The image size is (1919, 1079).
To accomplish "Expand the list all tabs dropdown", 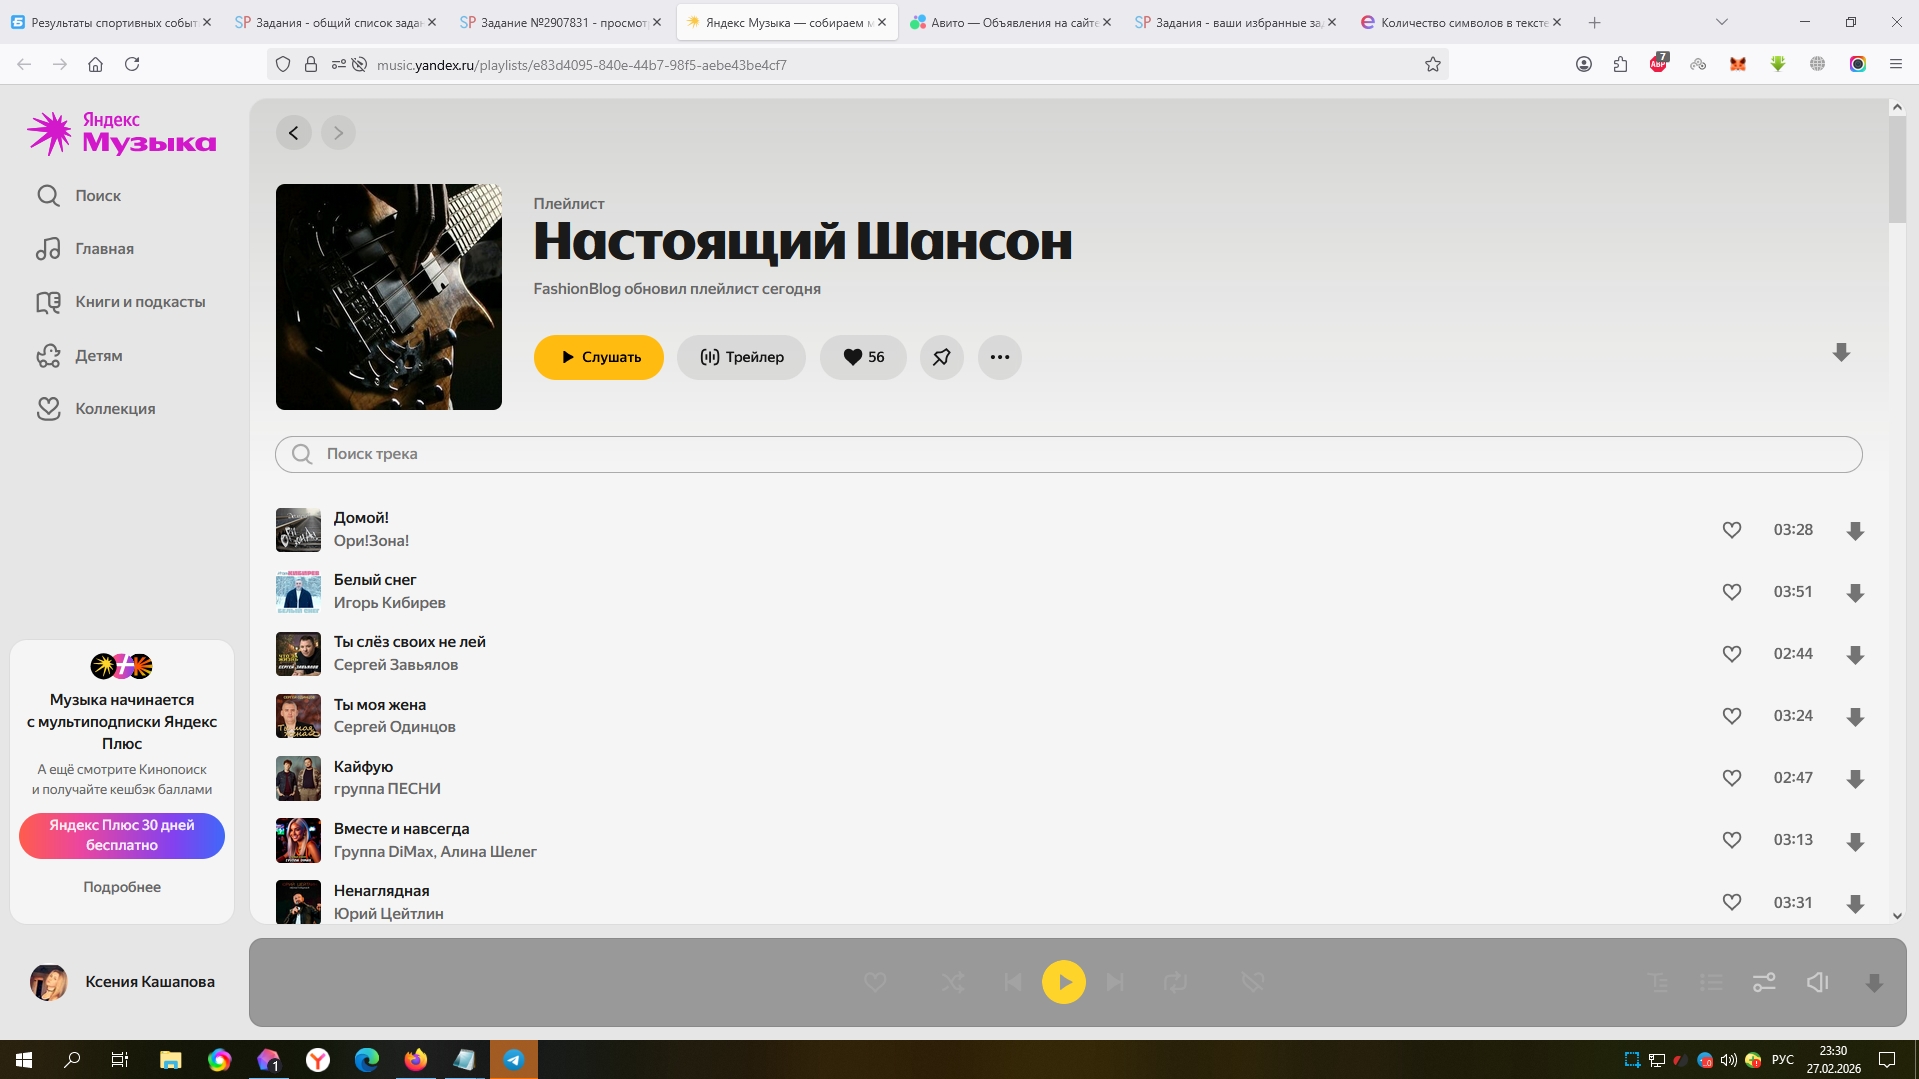I will 1721,22.
